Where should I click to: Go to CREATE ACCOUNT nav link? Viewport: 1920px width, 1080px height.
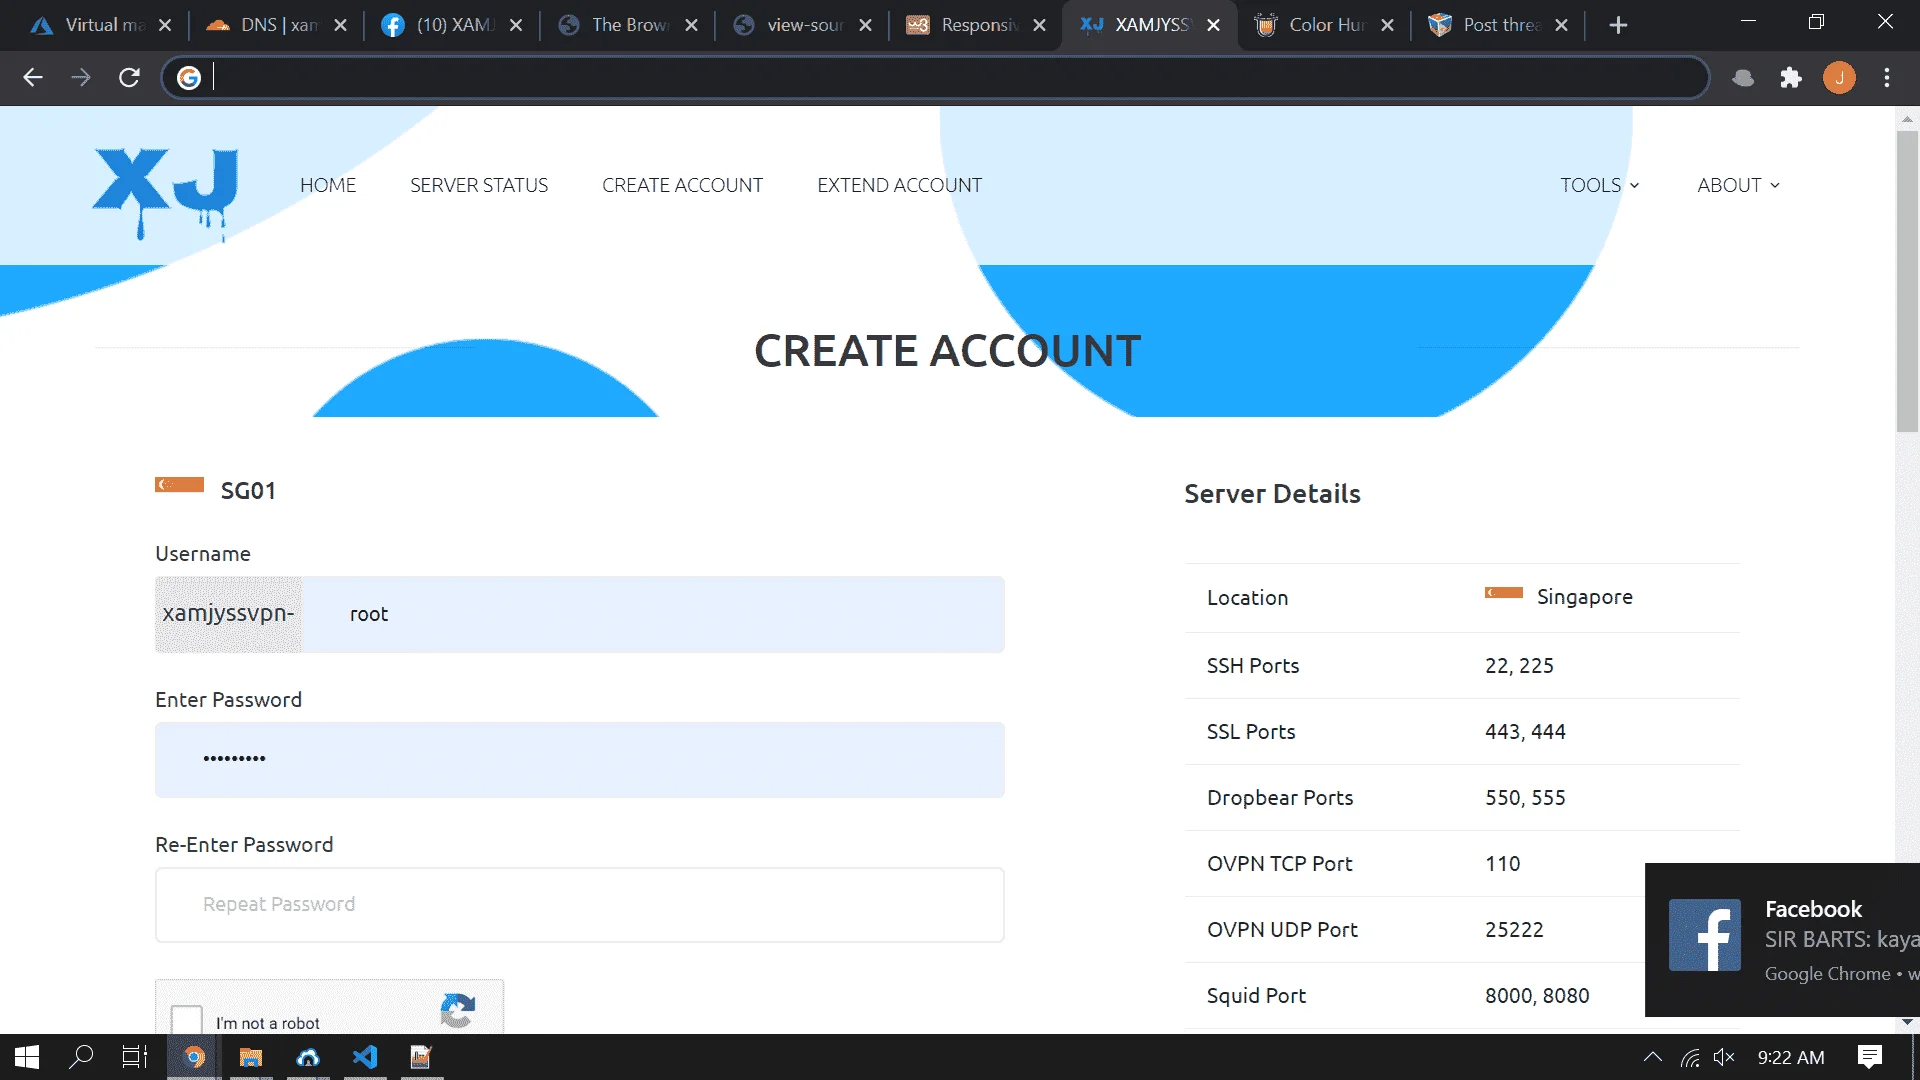(682, 185)
